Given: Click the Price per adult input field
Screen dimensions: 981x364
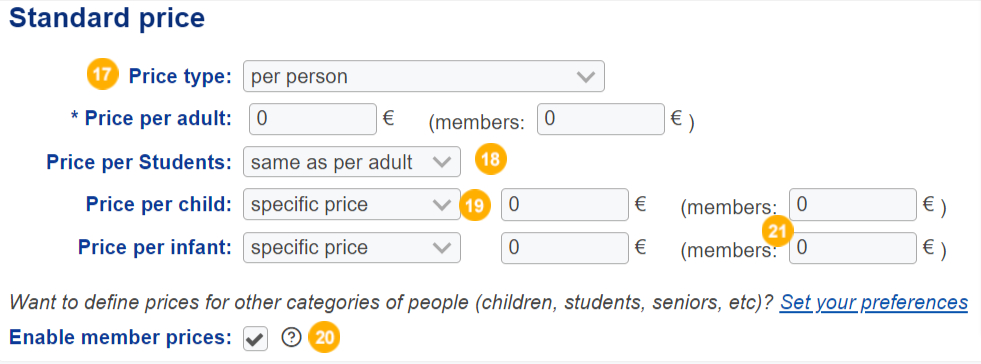Looking at the screenshot, I should pyautogui.click(x=313, y=119).
